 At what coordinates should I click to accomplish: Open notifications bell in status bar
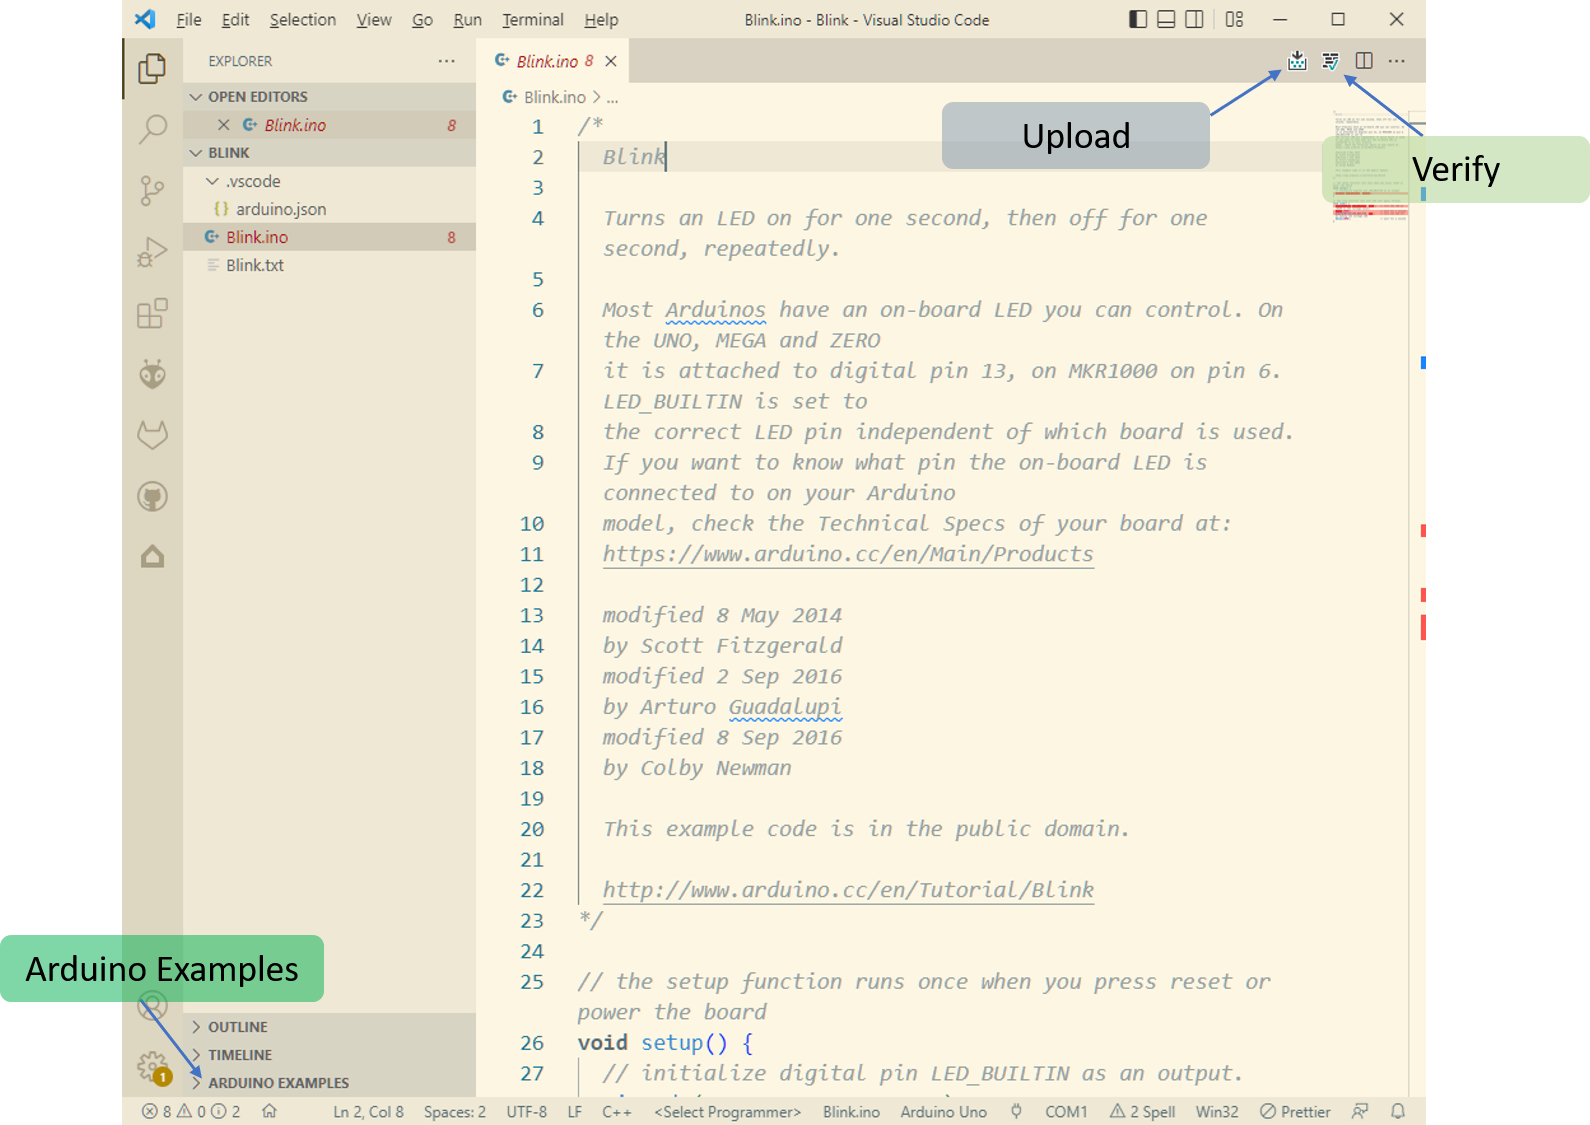coord(1398,1111)
